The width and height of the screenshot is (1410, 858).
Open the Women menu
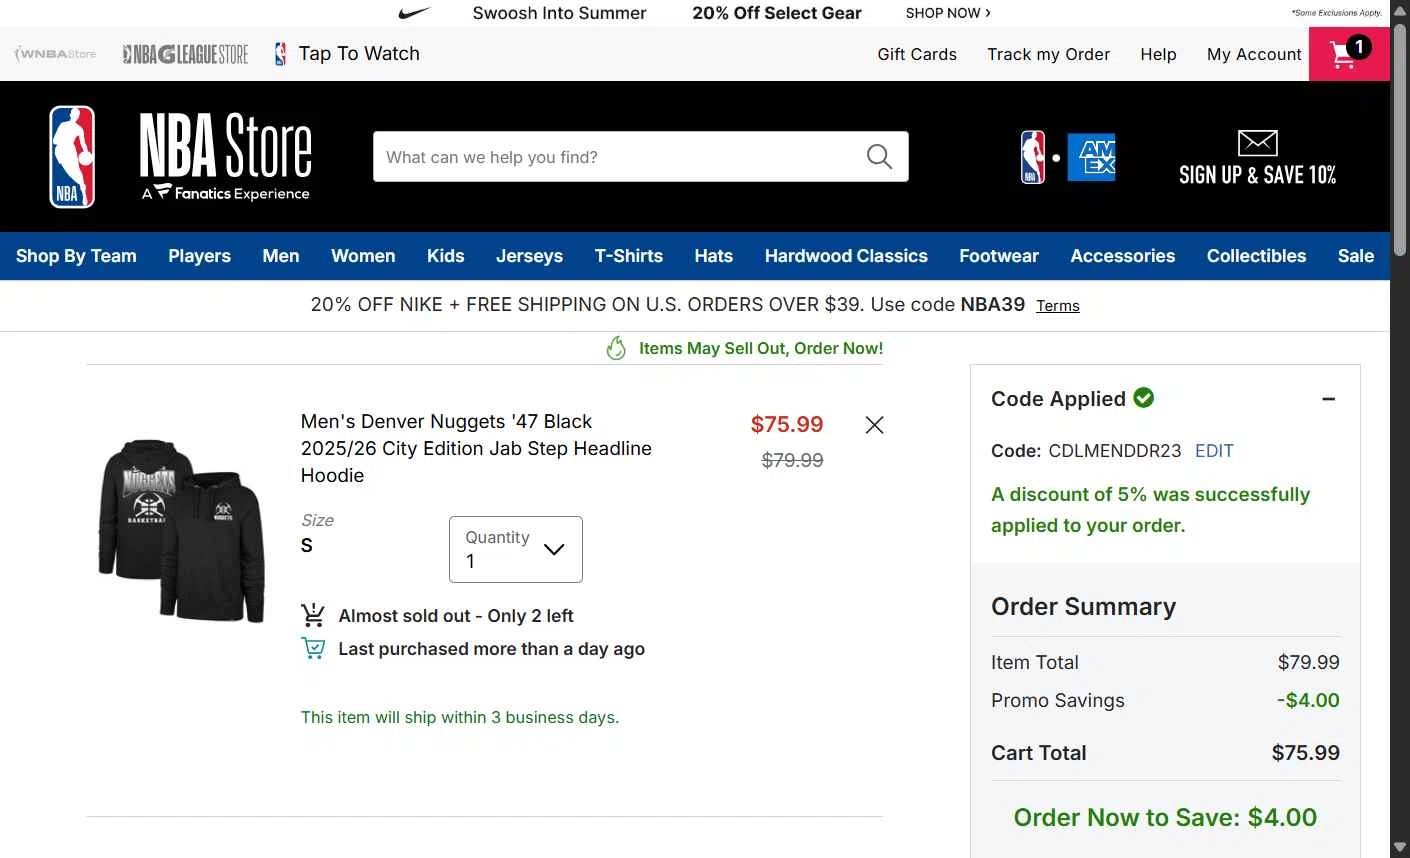point(363,256)
